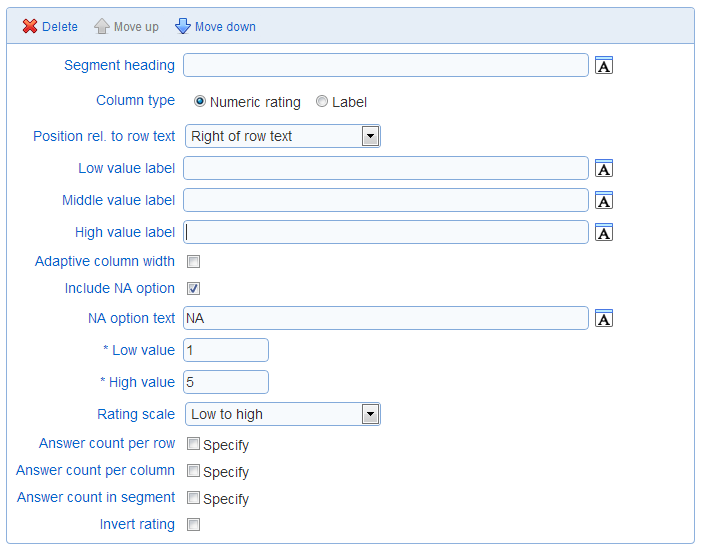Uncheck the Include NA option checkbox
Screen dimensions: 701x548
tap(194, 288)
